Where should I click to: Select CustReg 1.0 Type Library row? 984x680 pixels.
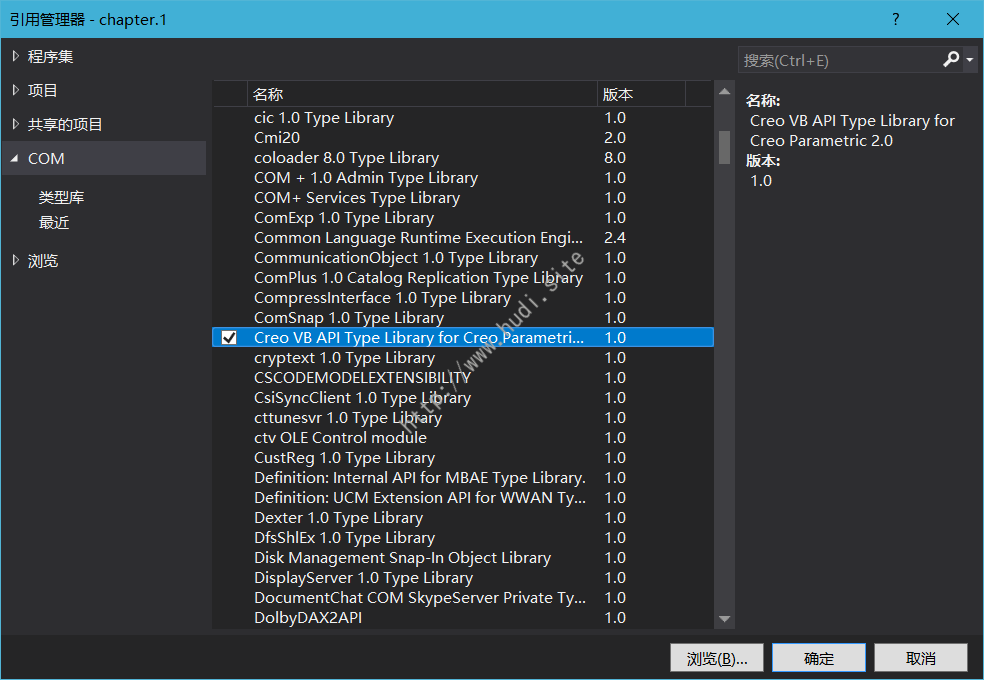[x=463, y=457]
